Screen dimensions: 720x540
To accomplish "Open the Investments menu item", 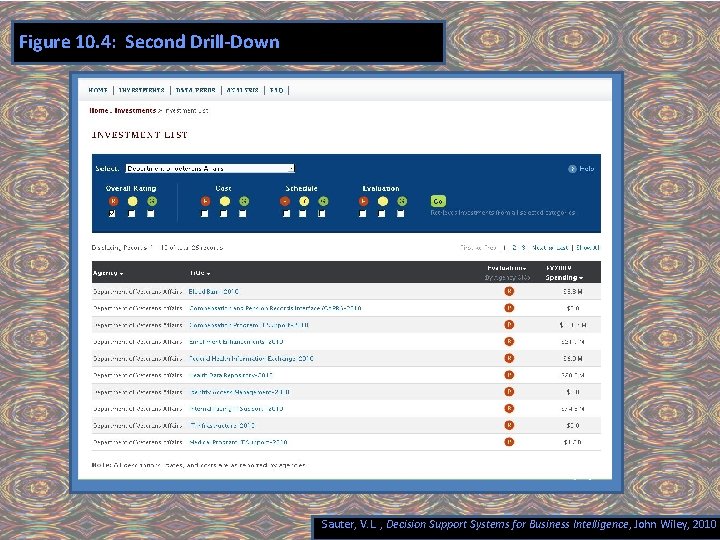I will (x=141, y=90).
